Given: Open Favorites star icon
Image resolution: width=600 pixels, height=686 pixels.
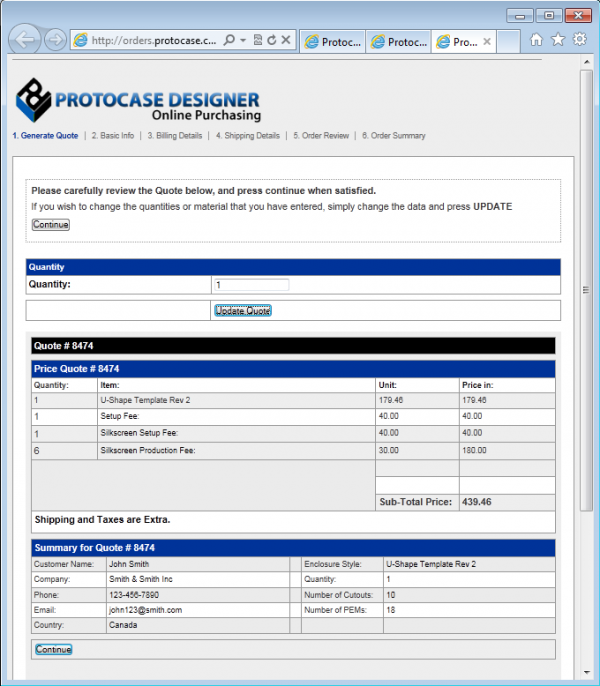Looking at the screenshot, I should pos(558,40).
